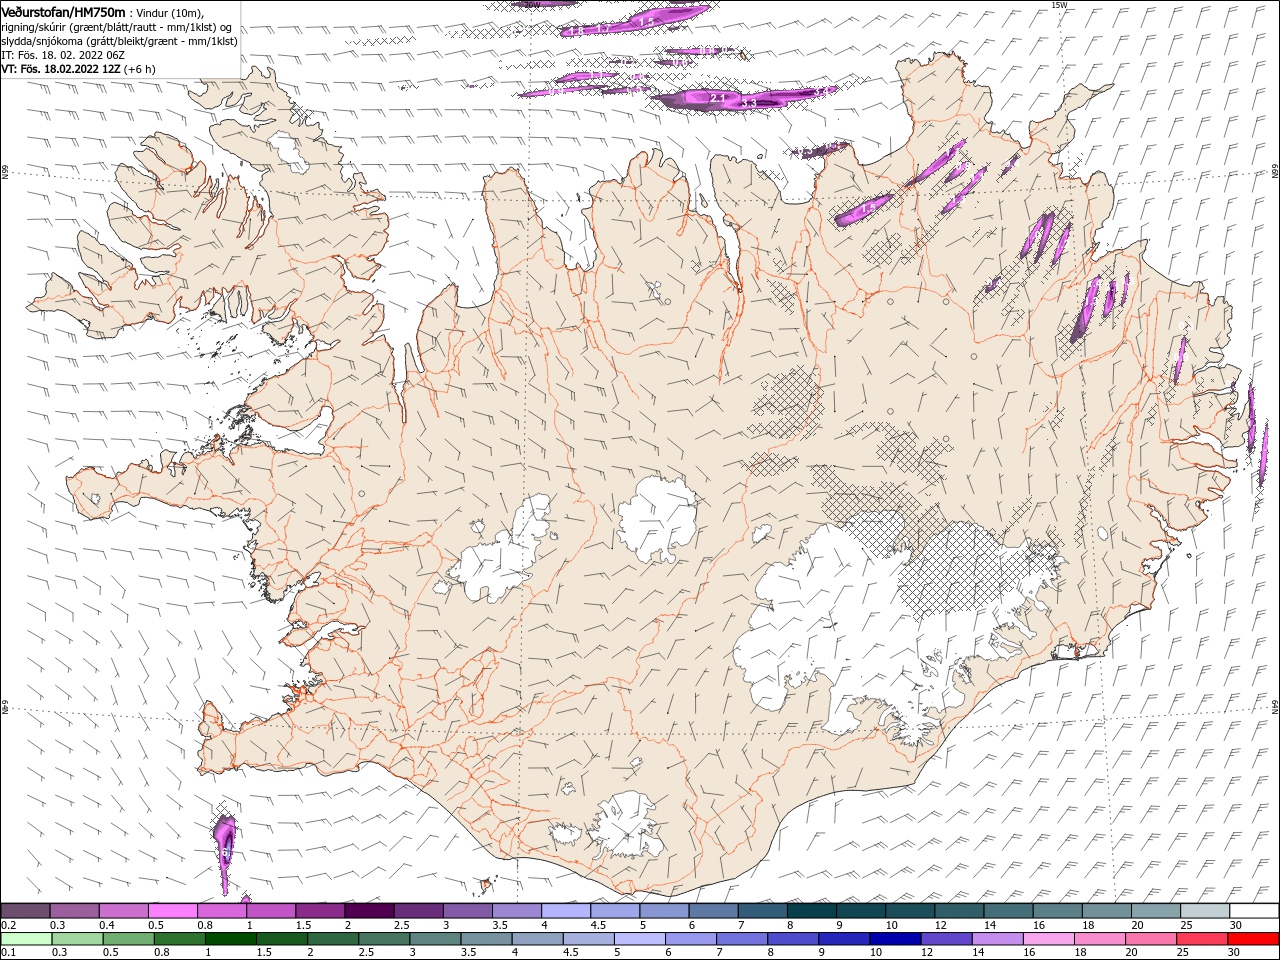
Task: Pick the upper legend swatch starting at 1.5
Action: [x=320, y=911]
